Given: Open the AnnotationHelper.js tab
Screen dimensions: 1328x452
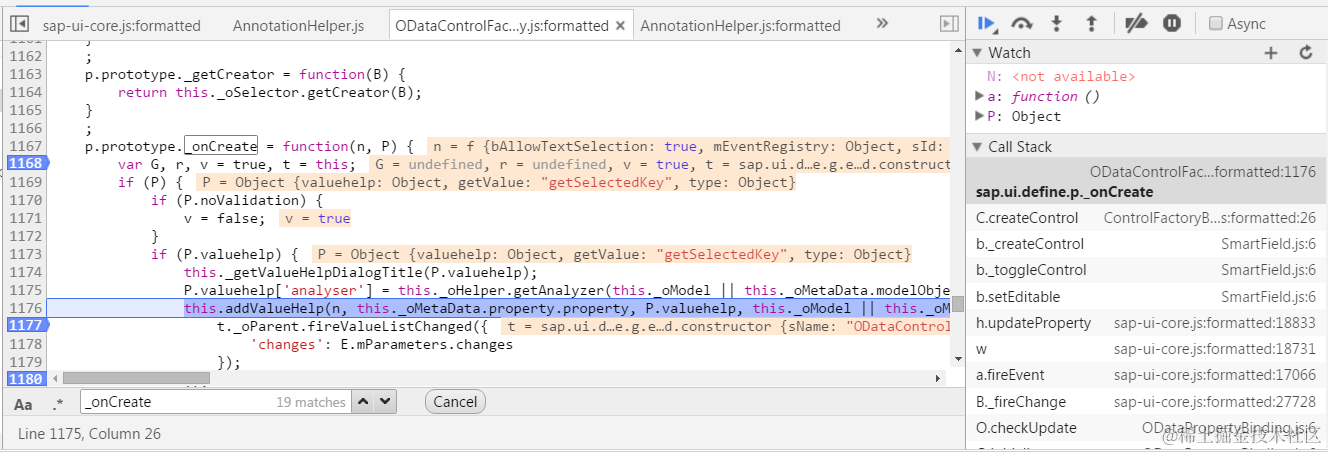Looking at the screenshot, I should [298, 25].
